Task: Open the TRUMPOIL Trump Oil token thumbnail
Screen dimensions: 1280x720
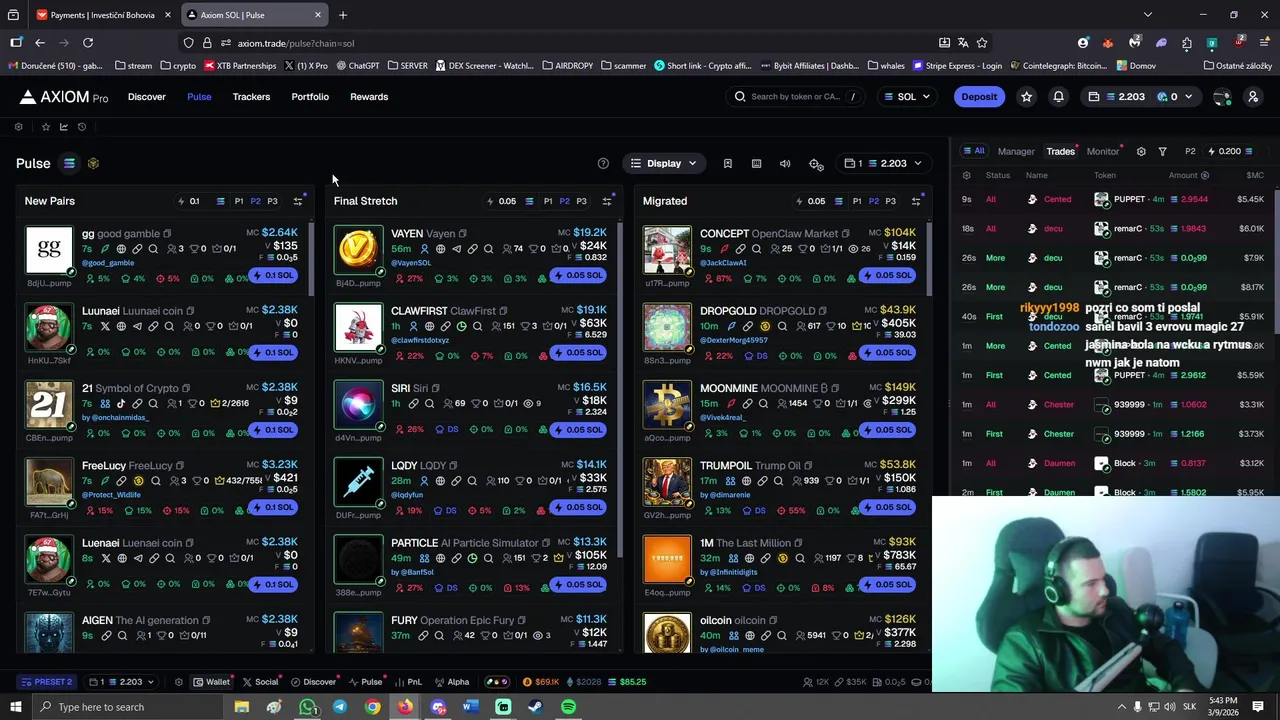Action: point(667,482)
